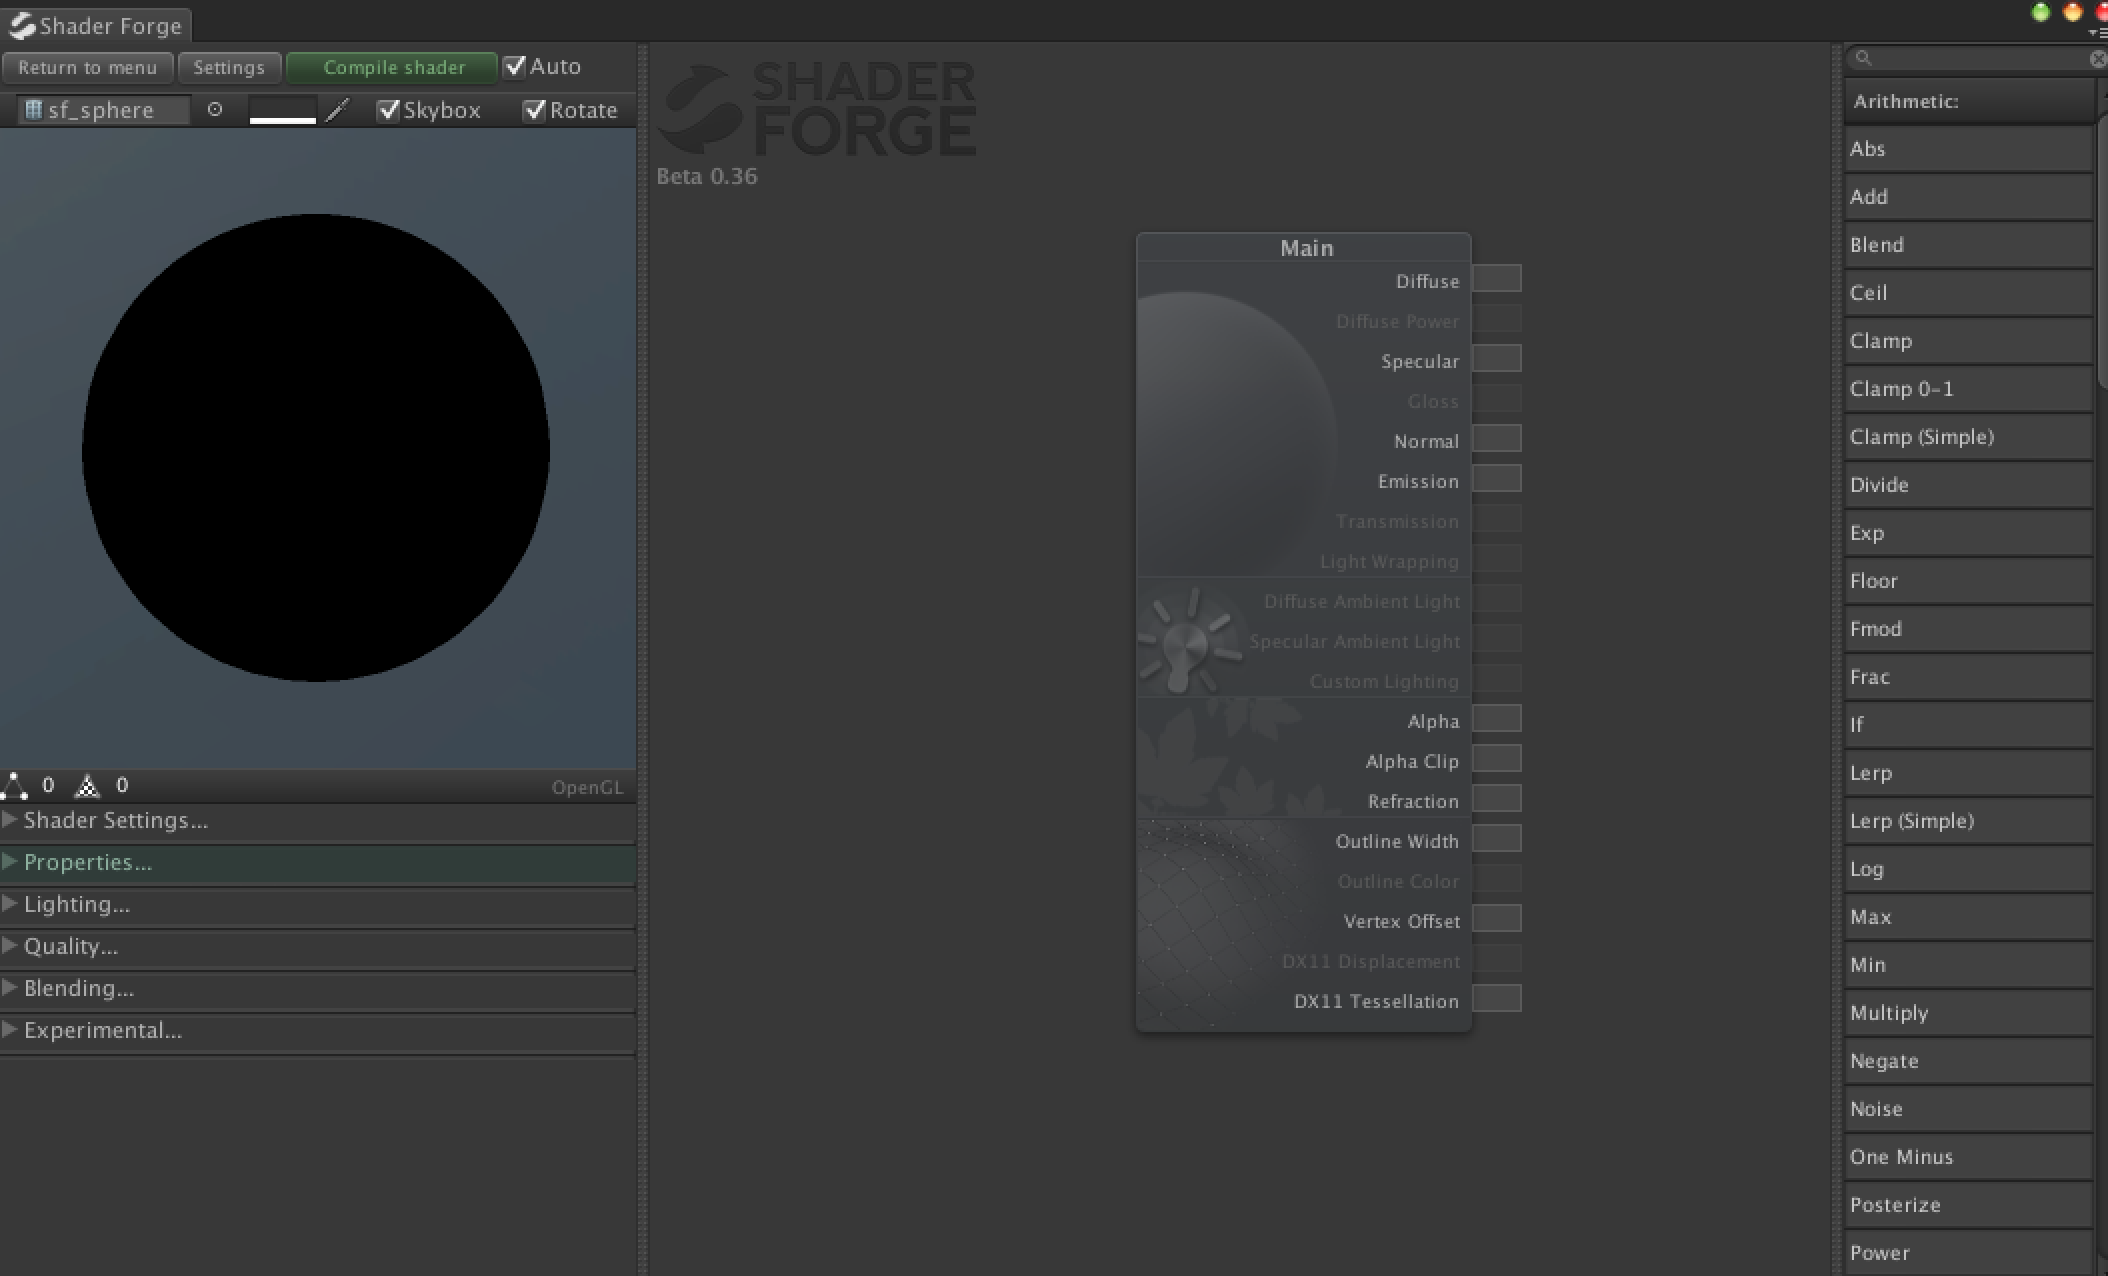Viewport: 2108px width, 1276px height.
Task: Click the Normal input connector
Action: 1497,439
